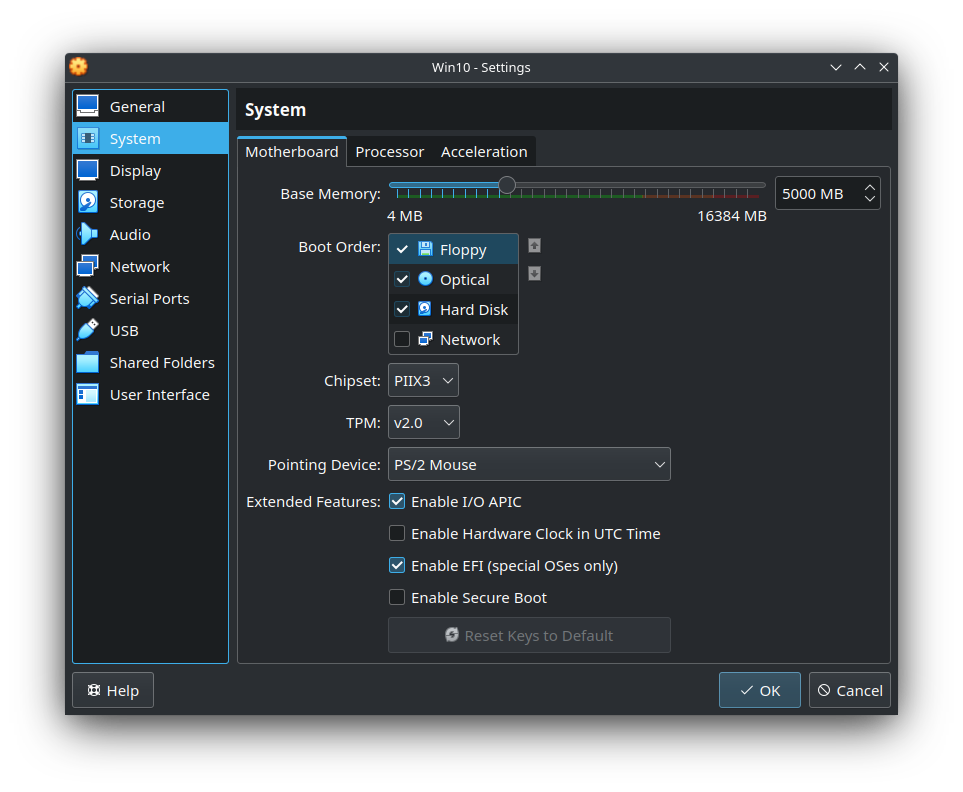The height and width of the screenshot is (792, 963).
Task: Toggle Enable EFI checkbox
Action: (x=397, y=565)
